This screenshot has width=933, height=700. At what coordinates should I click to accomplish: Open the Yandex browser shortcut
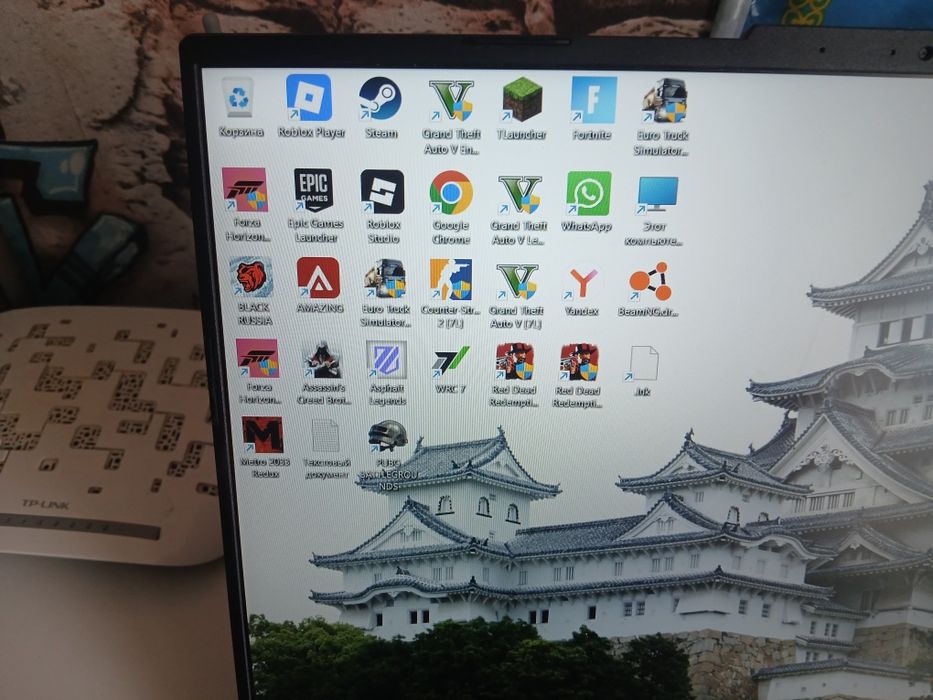pos(581,283)
